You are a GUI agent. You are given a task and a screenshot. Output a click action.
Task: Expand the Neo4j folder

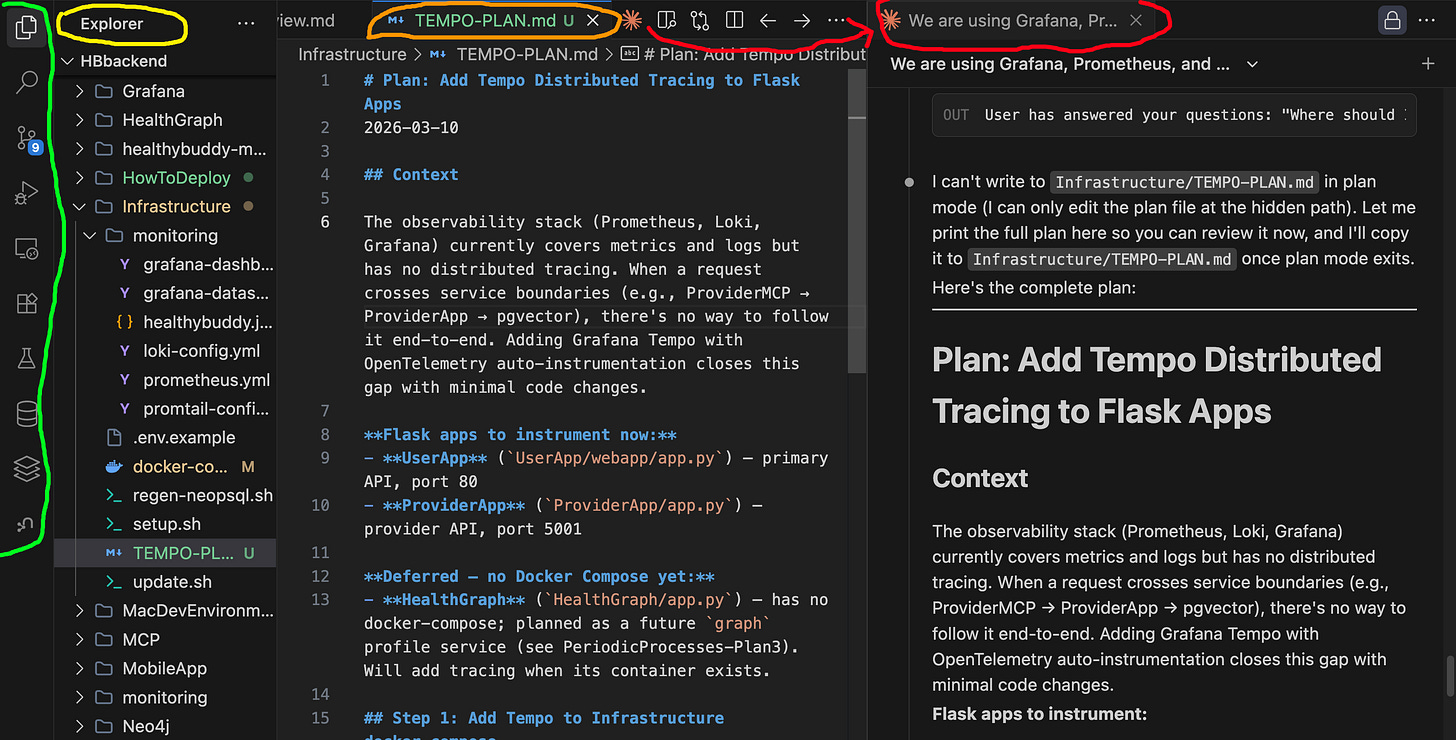tap(81, 726)
